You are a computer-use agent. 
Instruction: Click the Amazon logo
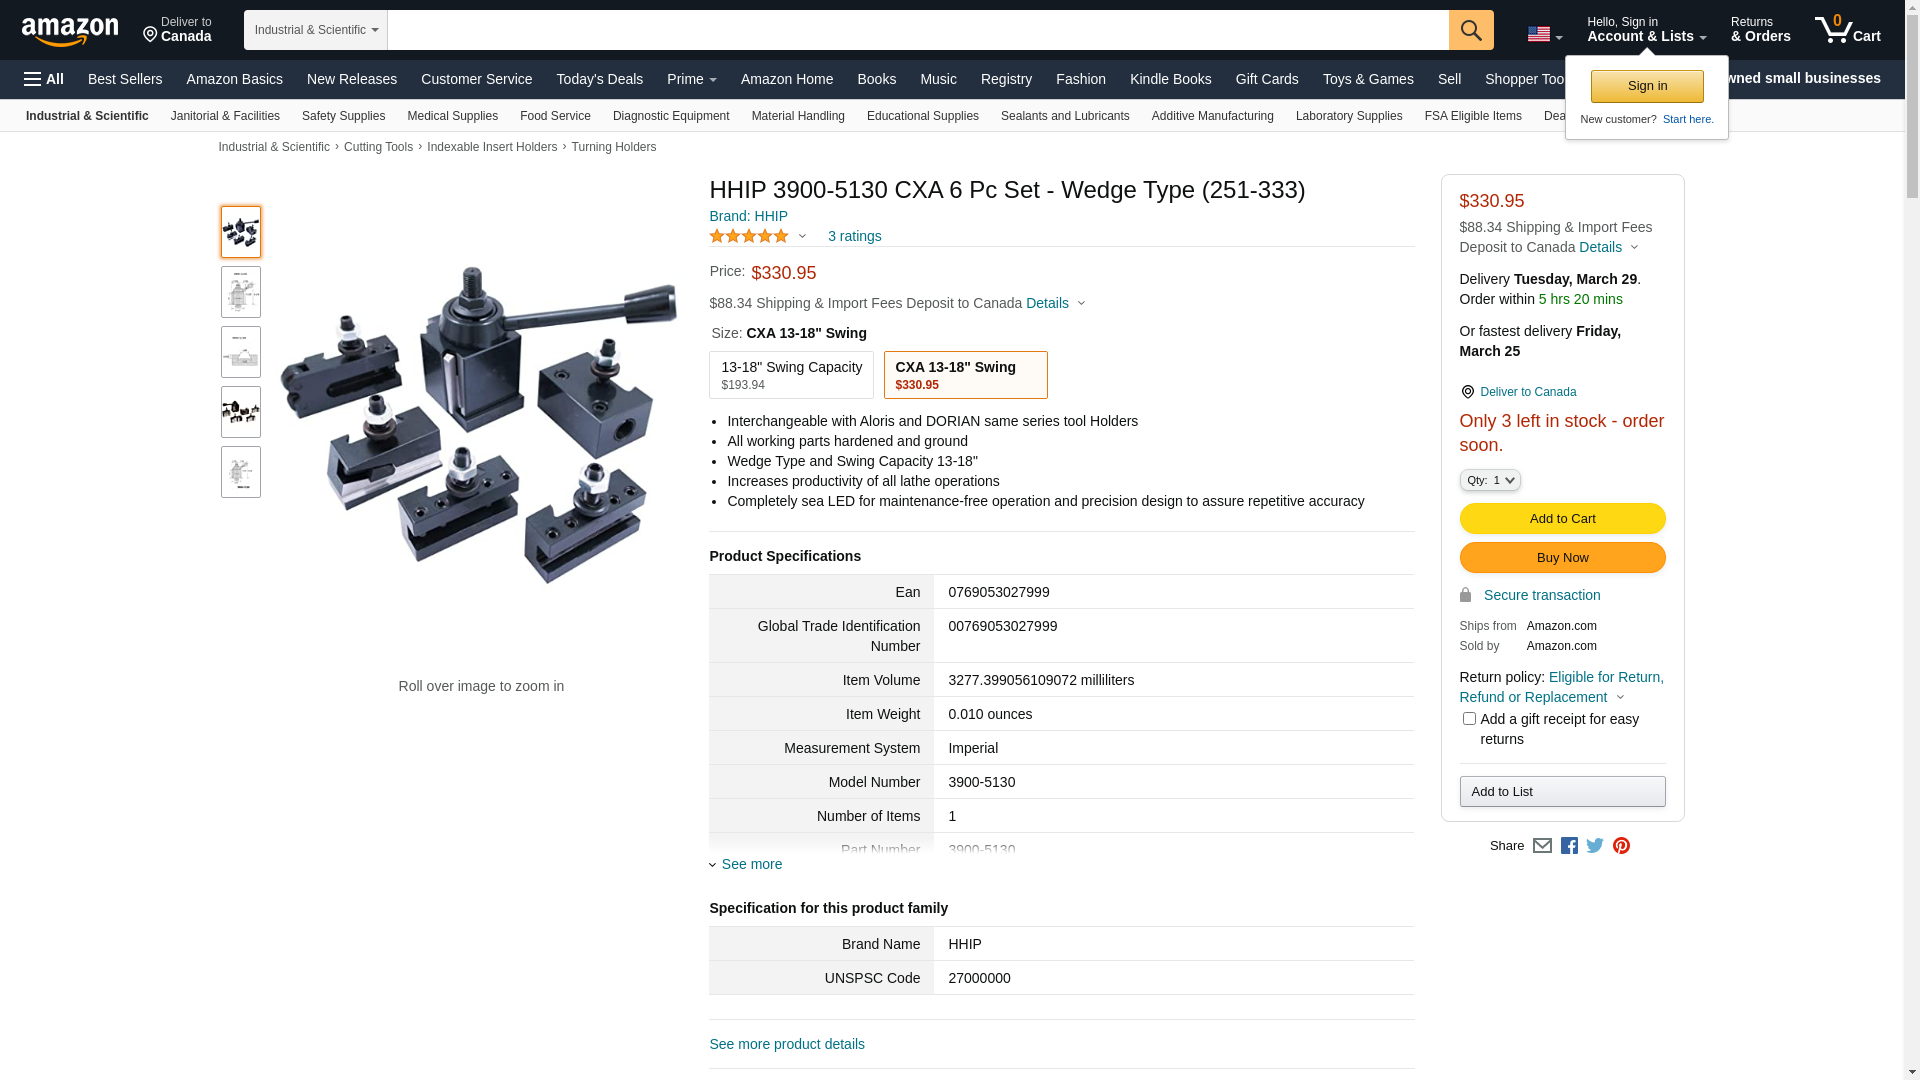[70, 31]
